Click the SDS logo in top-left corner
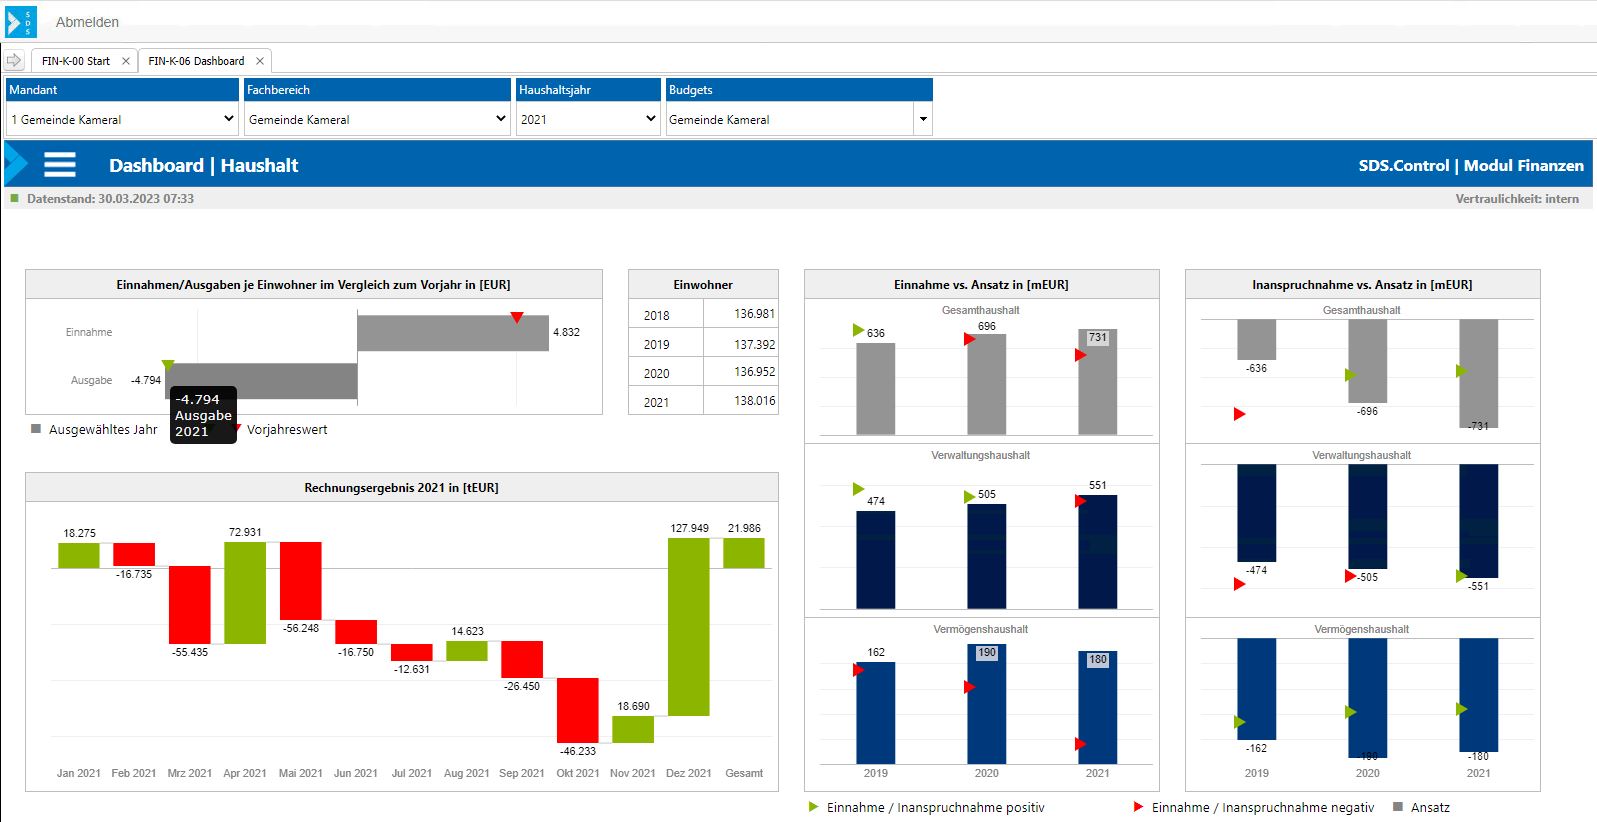 click(x=21, y=22)
